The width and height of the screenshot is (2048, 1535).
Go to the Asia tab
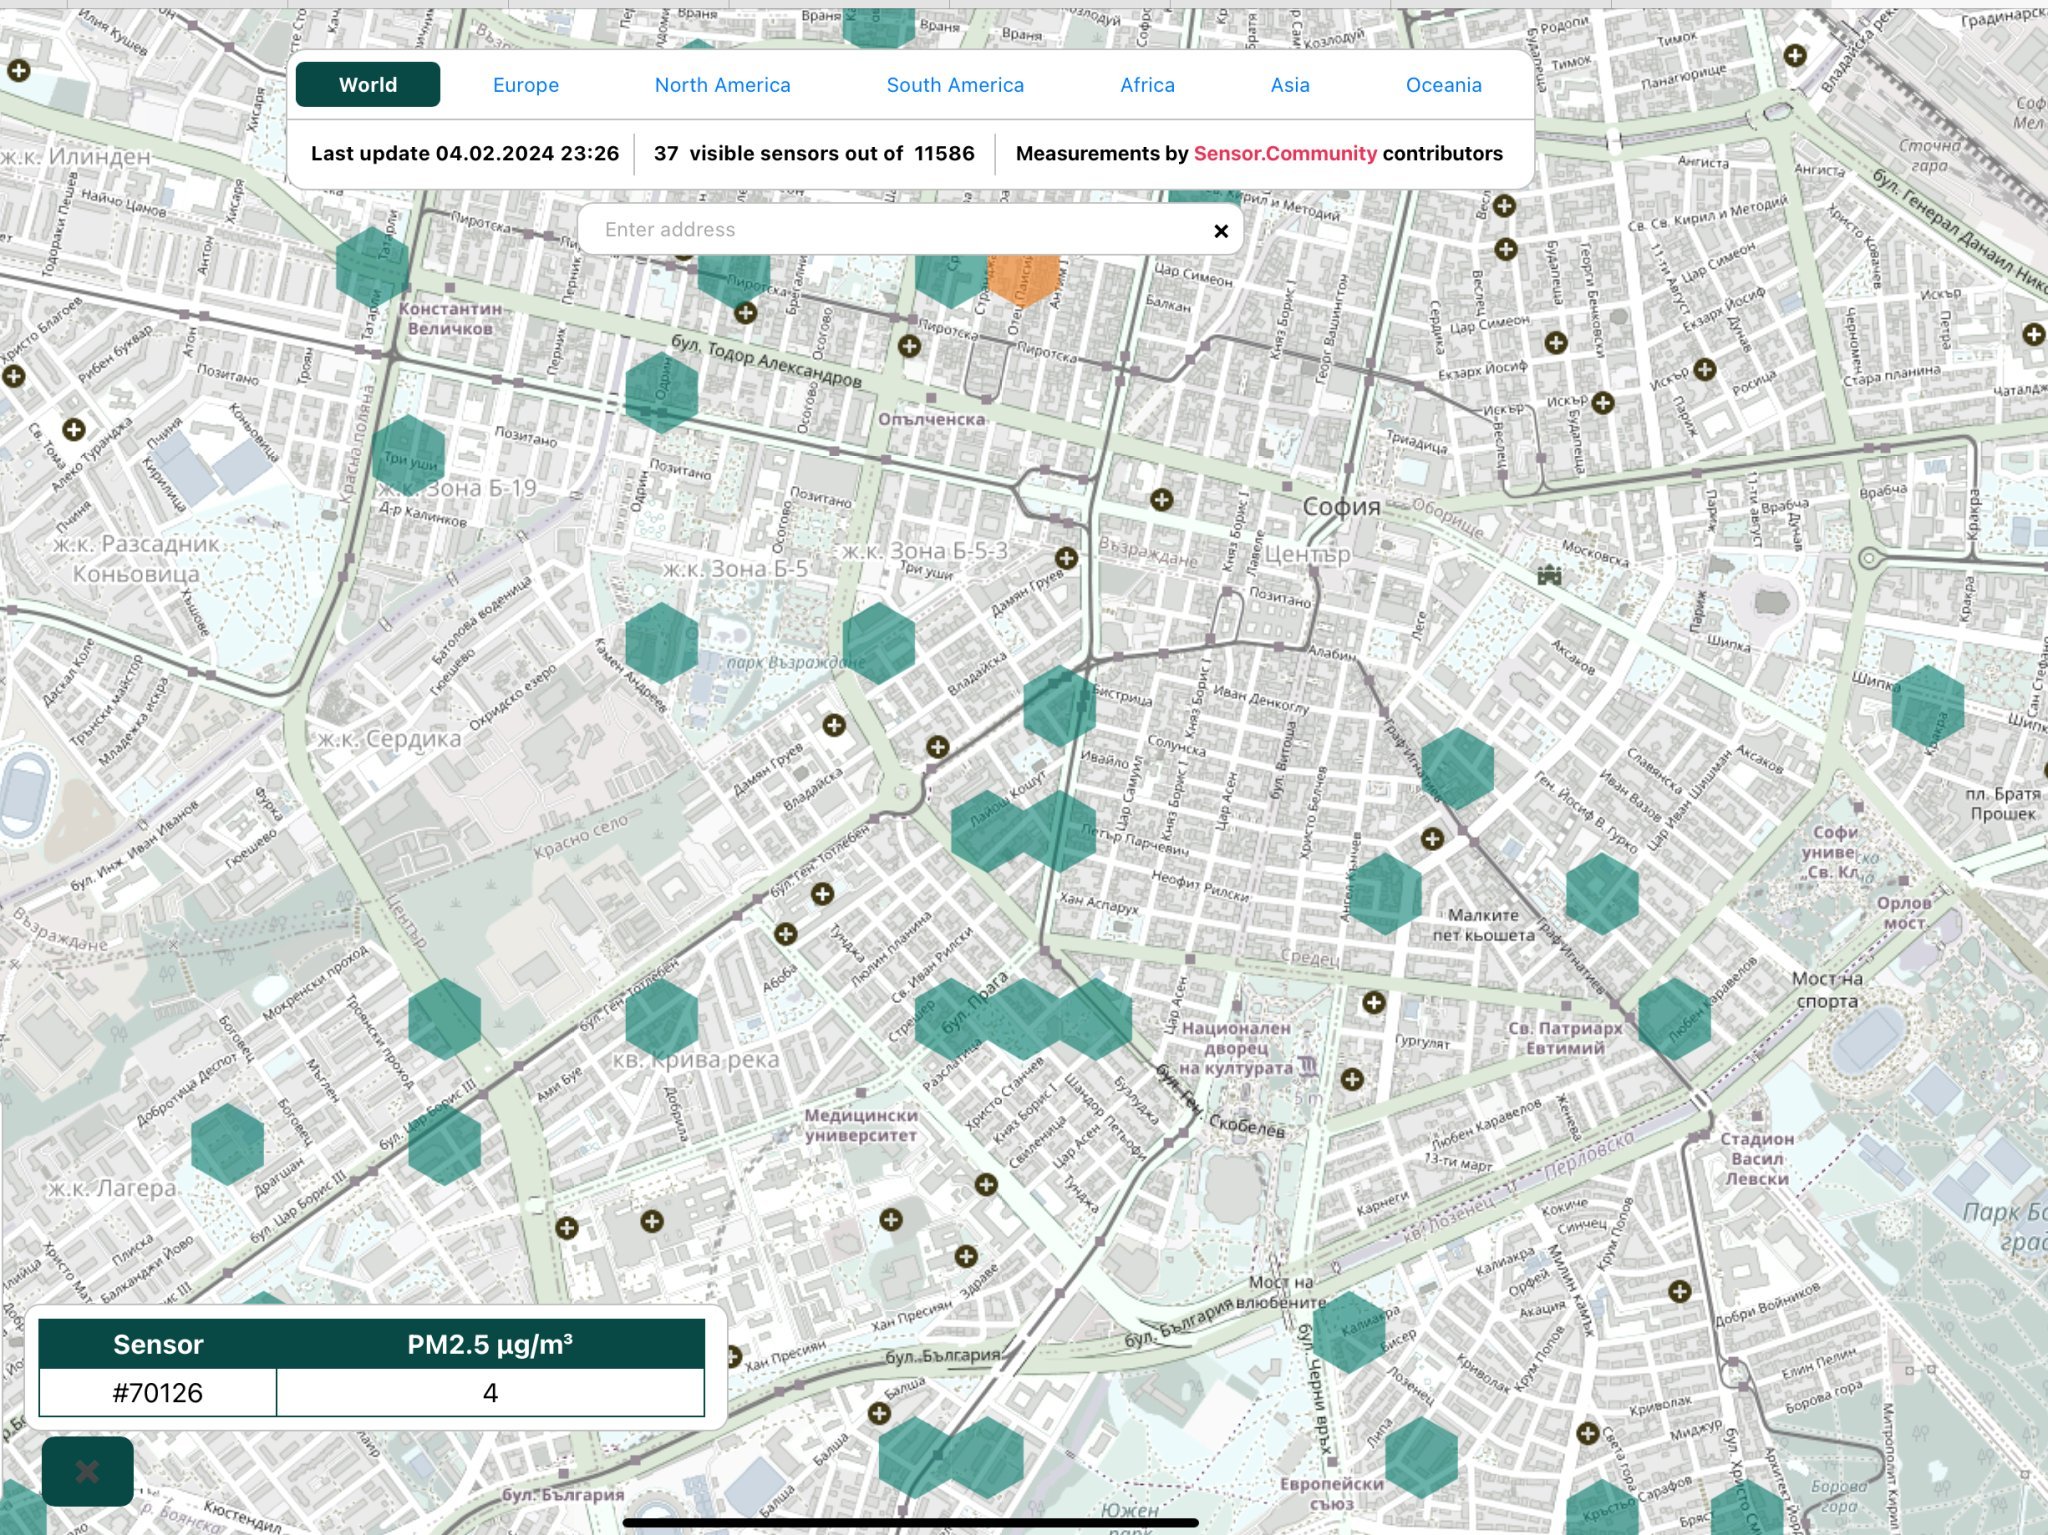coord(1289,85)
